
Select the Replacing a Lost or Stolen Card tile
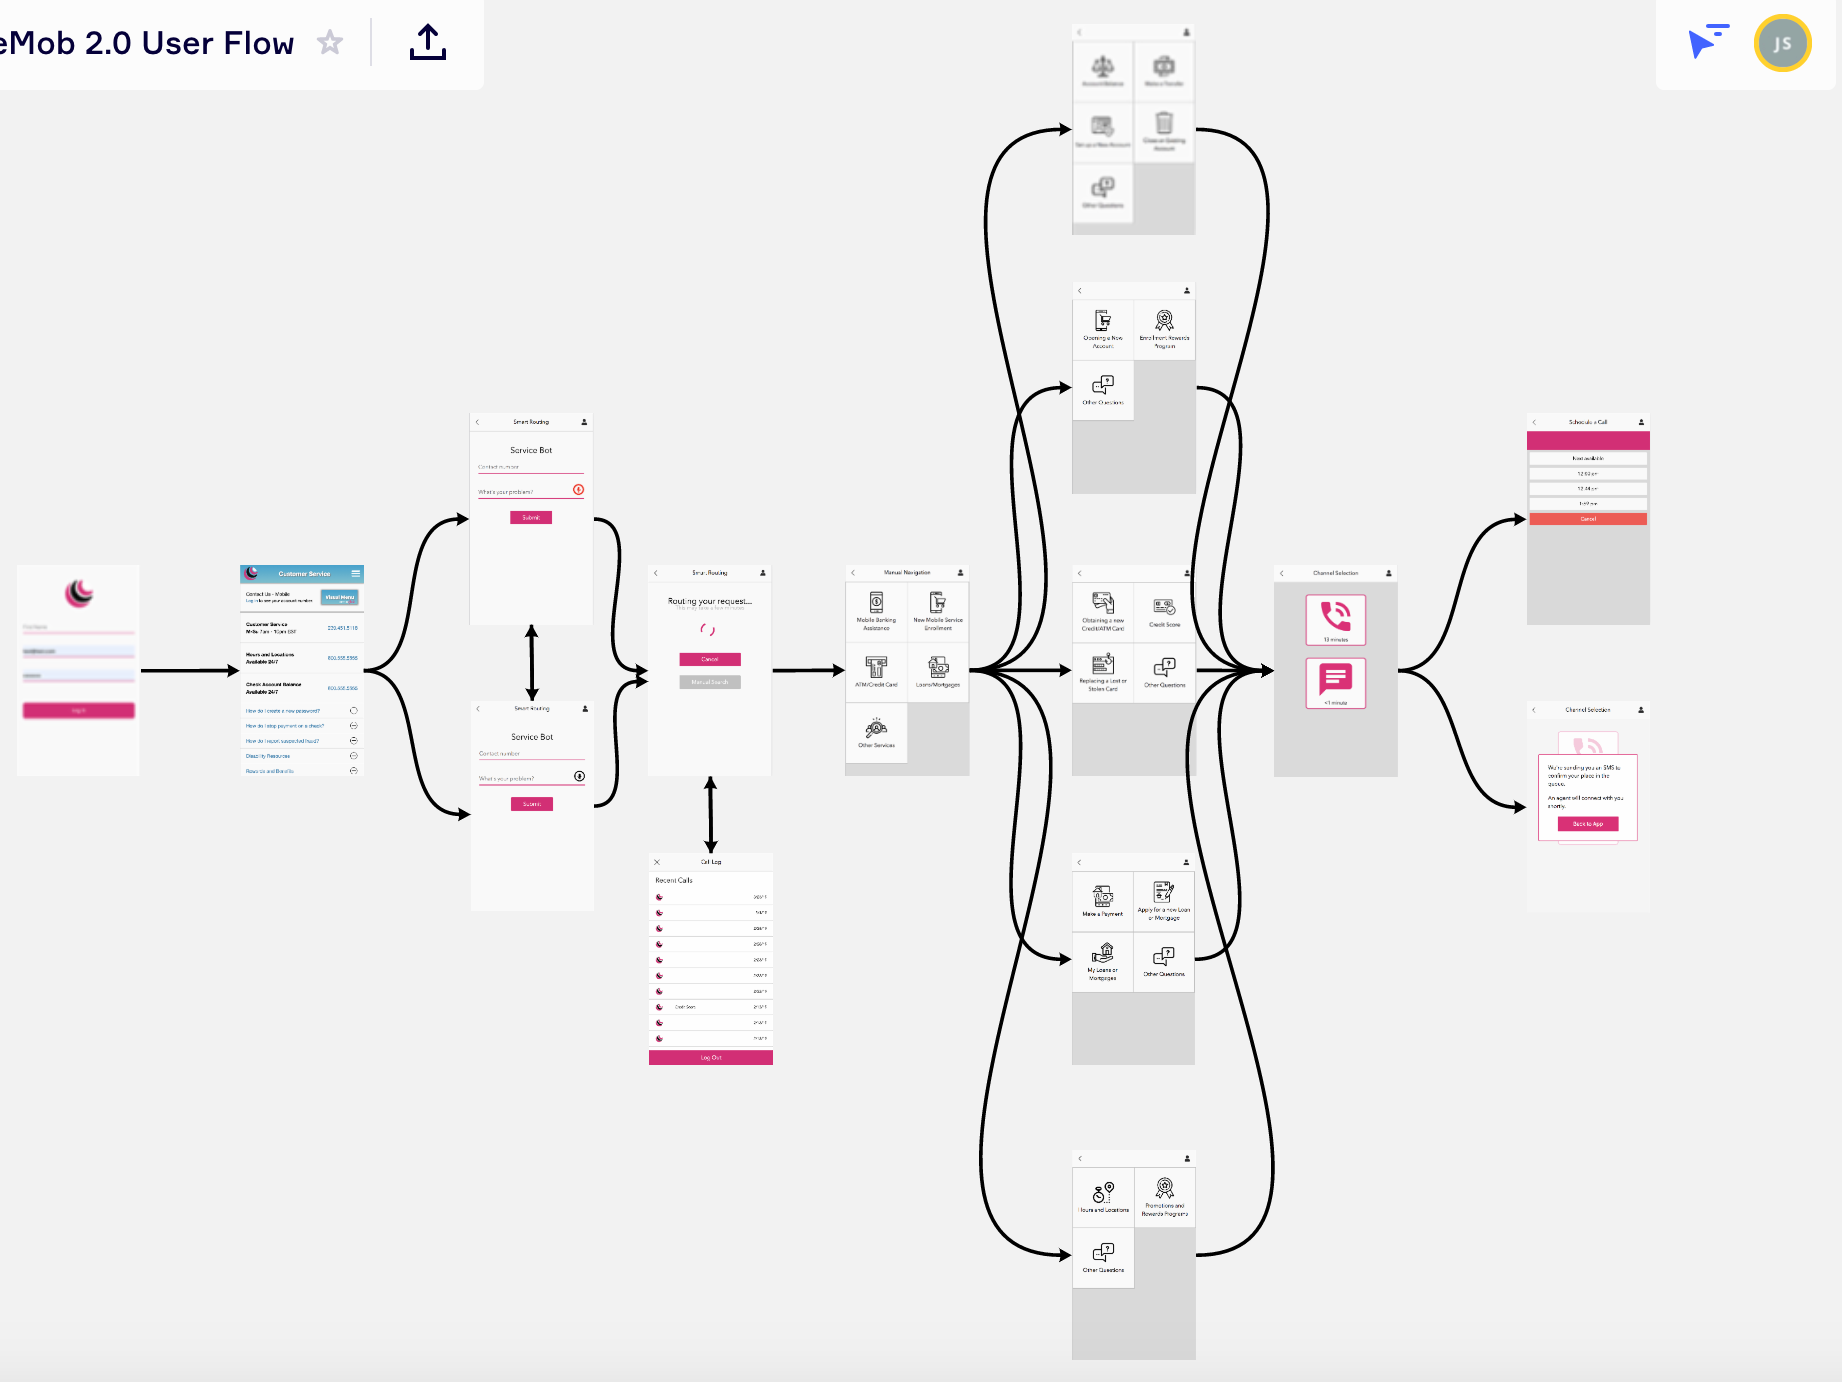click(1103, 672)
